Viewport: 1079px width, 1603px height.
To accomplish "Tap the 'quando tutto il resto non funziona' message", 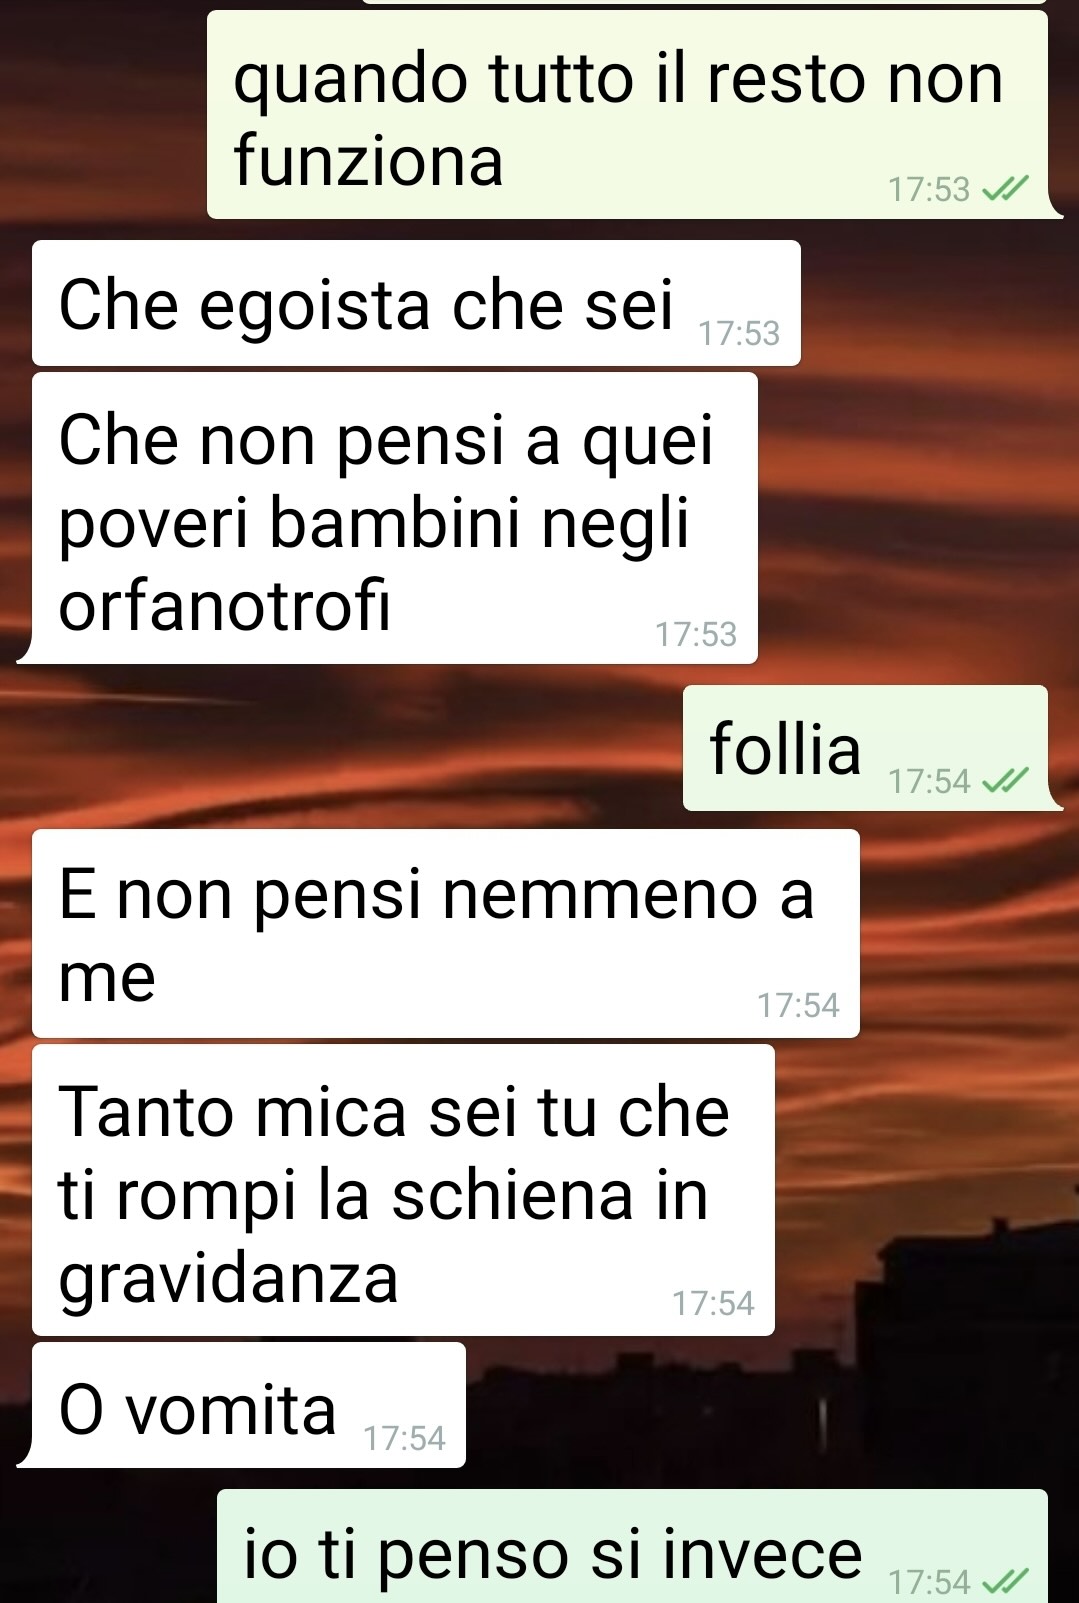I will point(627,115).
